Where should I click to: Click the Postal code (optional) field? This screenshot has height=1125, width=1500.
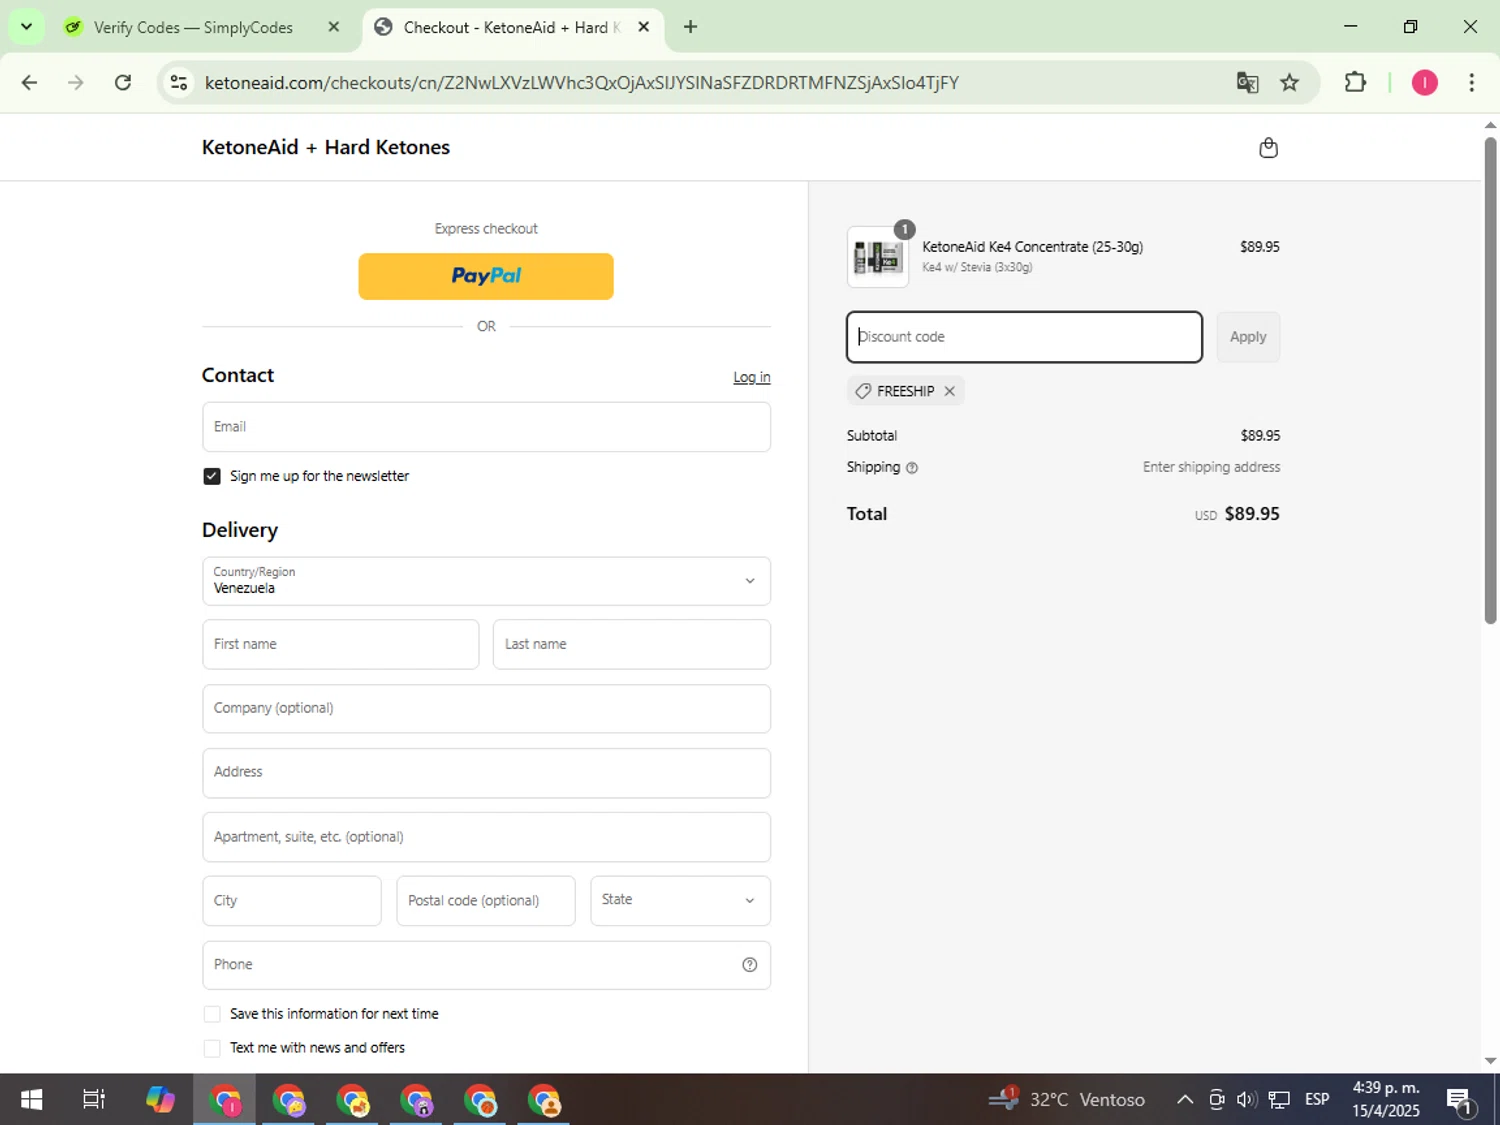tap(486, 901)
